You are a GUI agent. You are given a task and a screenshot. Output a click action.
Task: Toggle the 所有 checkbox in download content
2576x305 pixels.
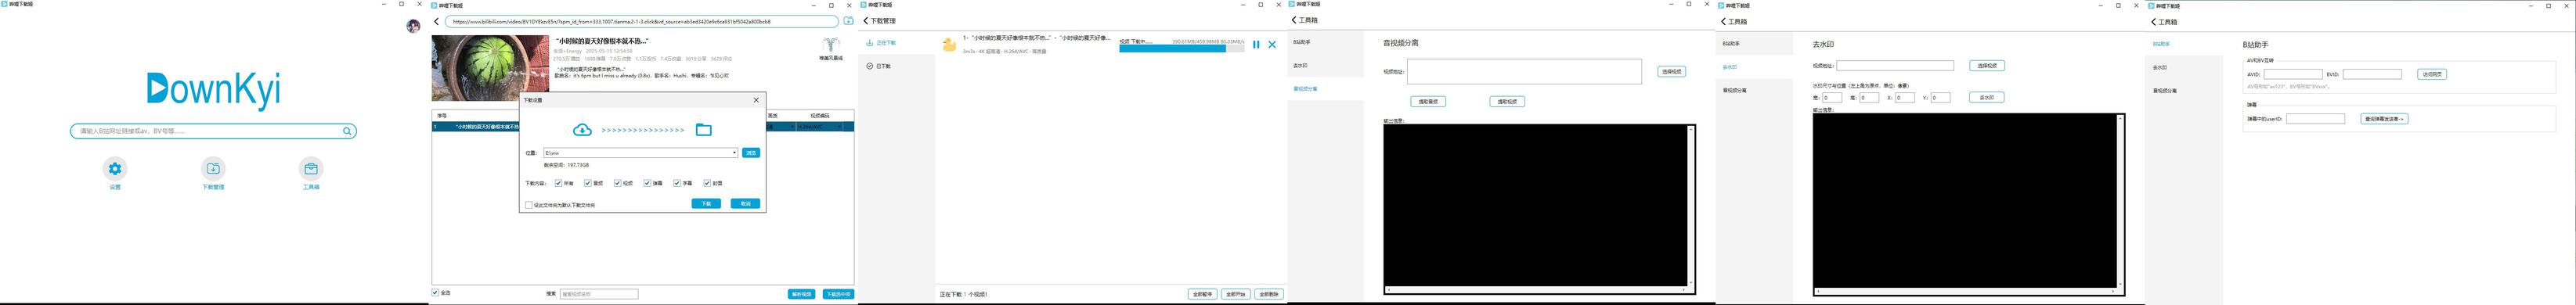[558, 183]
